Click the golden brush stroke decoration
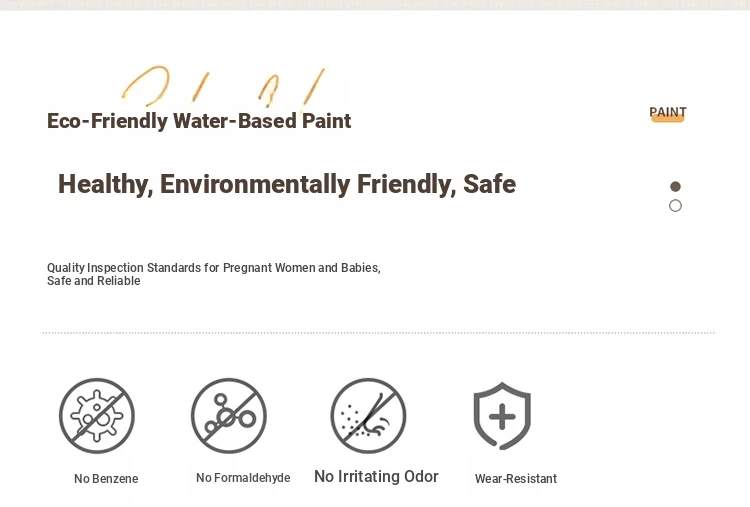The height and width of the screenshot is (507, 750). tap(223, 87)
